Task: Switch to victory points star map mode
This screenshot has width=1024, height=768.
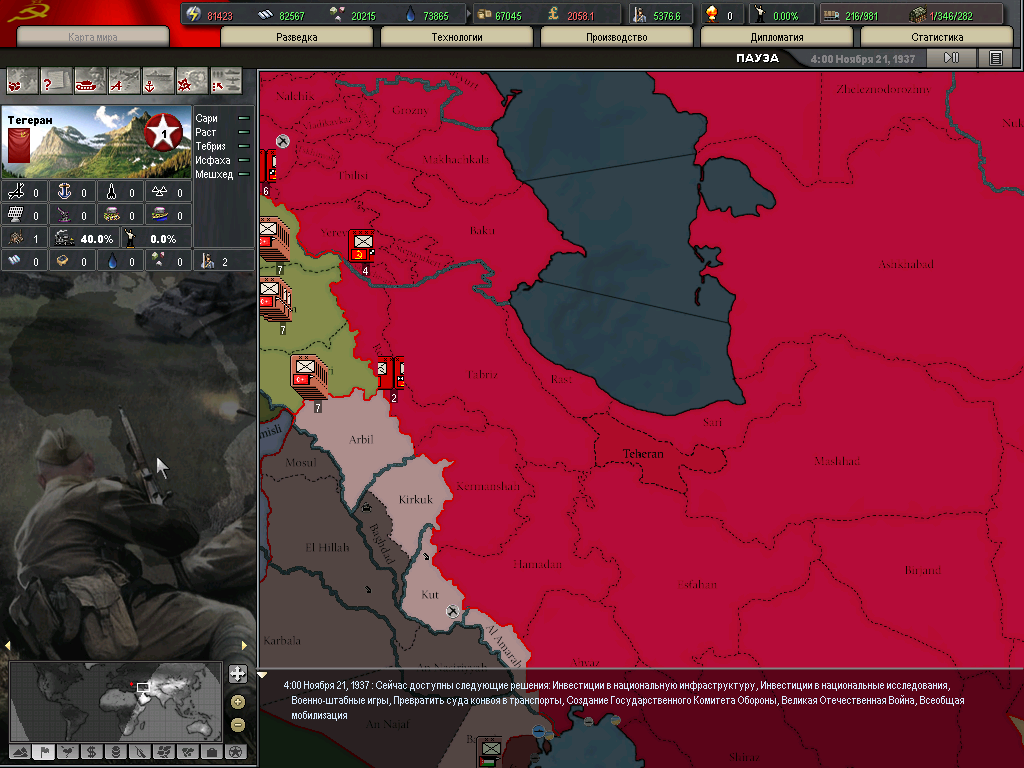Action: [236, 752]
